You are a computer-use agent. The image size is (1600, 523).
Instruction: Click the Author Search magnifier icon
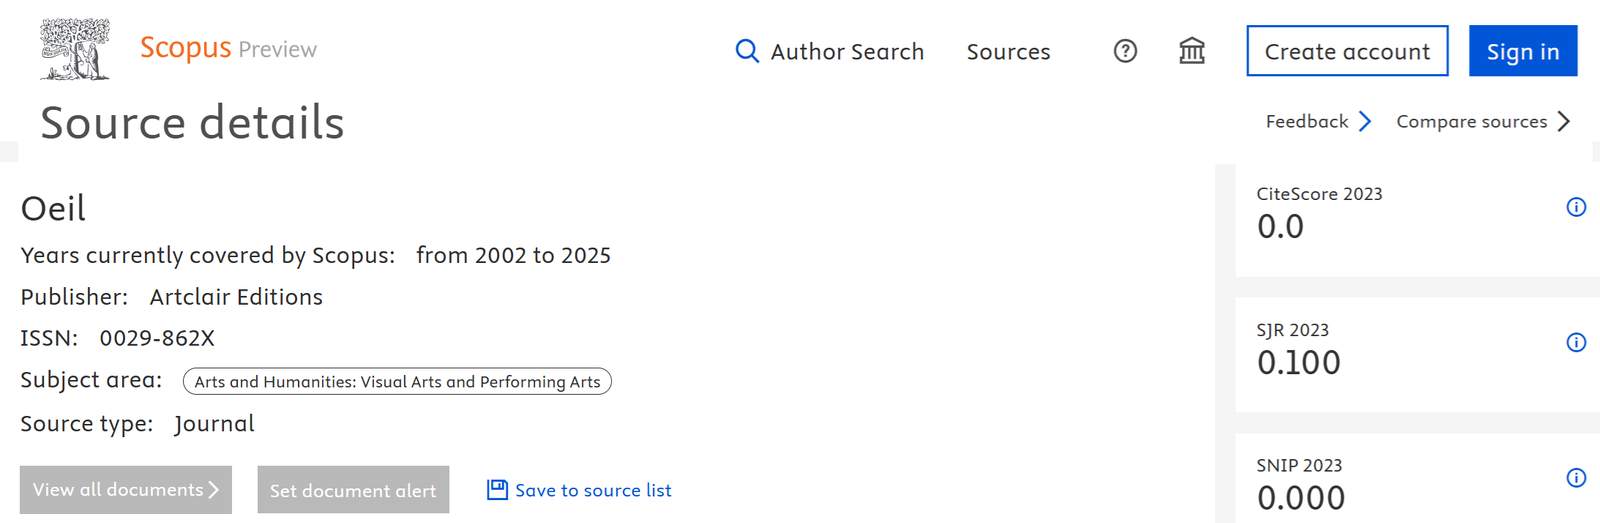click(747, 51)
